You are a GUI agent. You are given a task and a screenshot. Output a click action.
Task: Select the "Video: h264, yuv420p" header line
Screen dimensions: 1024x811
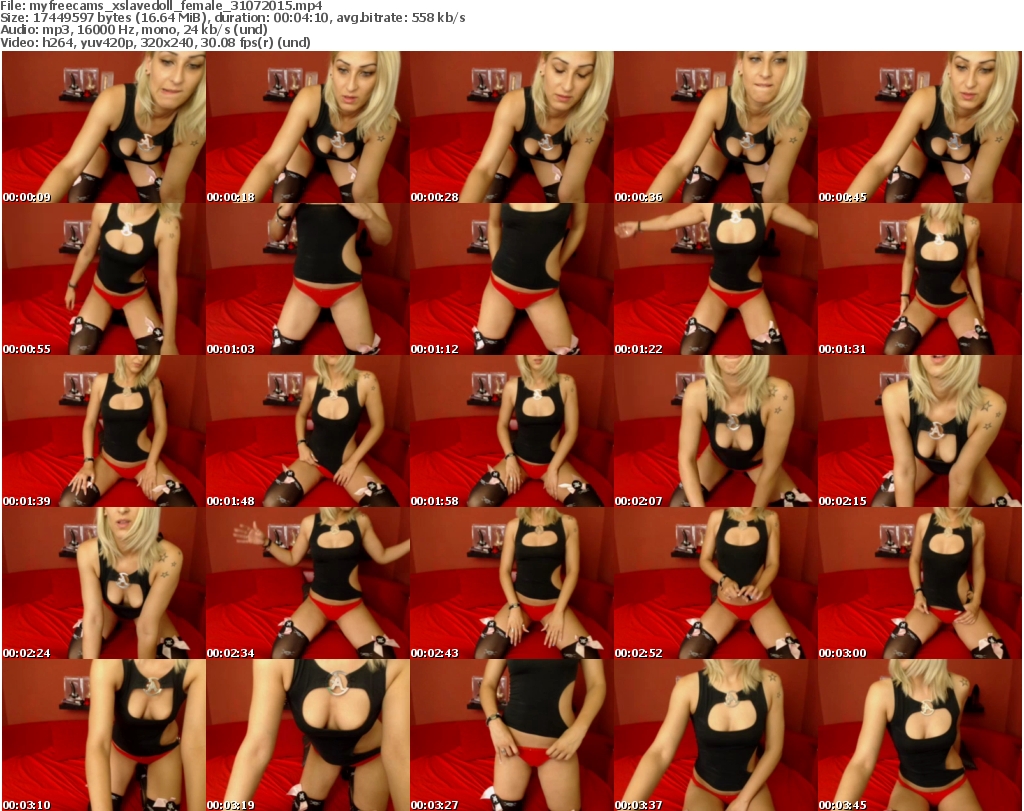click(x=155, y=42)
